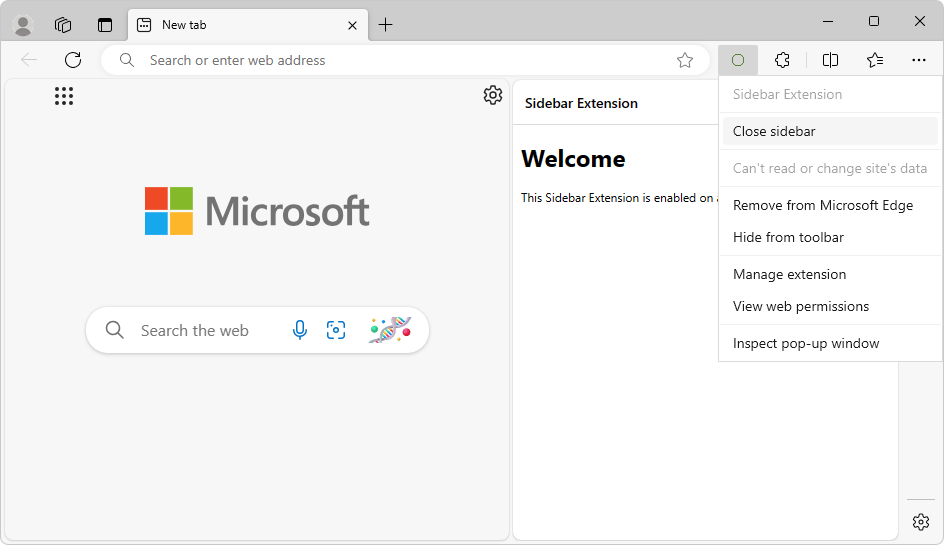Click Can't read or change site's data

[830, 169]
